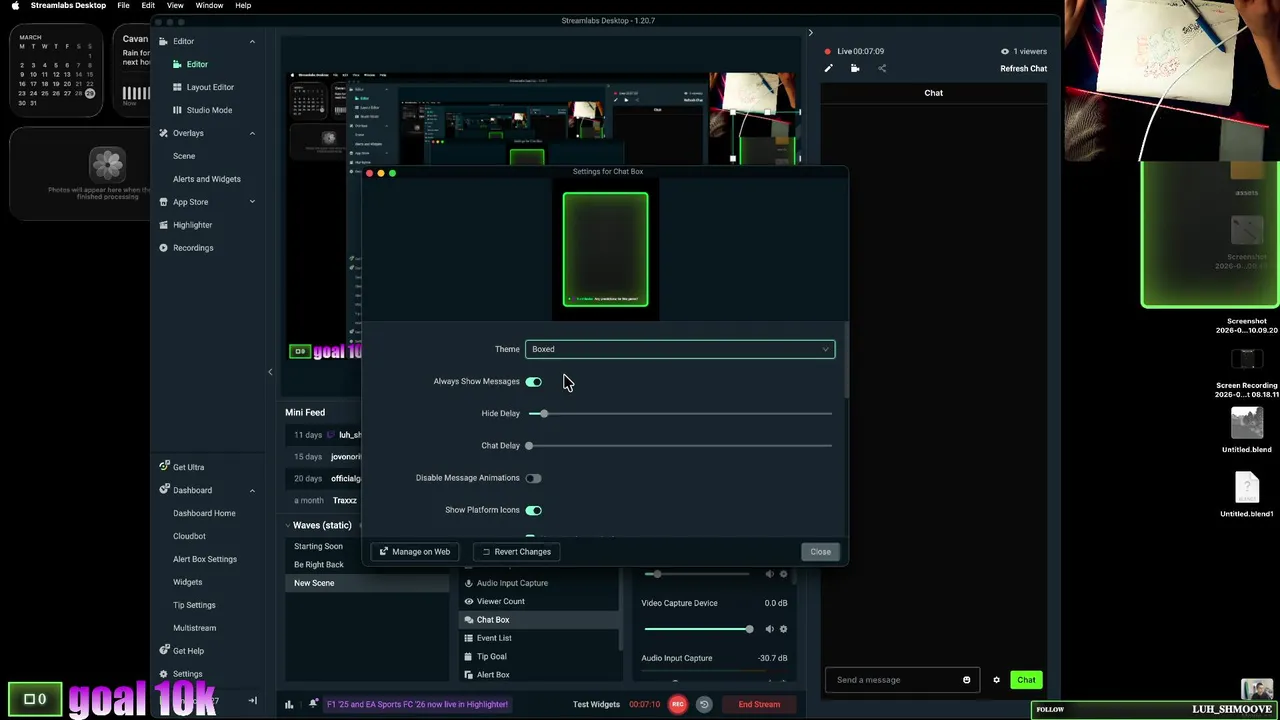Collapse the left panel arrow beside preview

click(x=270, y=372)
